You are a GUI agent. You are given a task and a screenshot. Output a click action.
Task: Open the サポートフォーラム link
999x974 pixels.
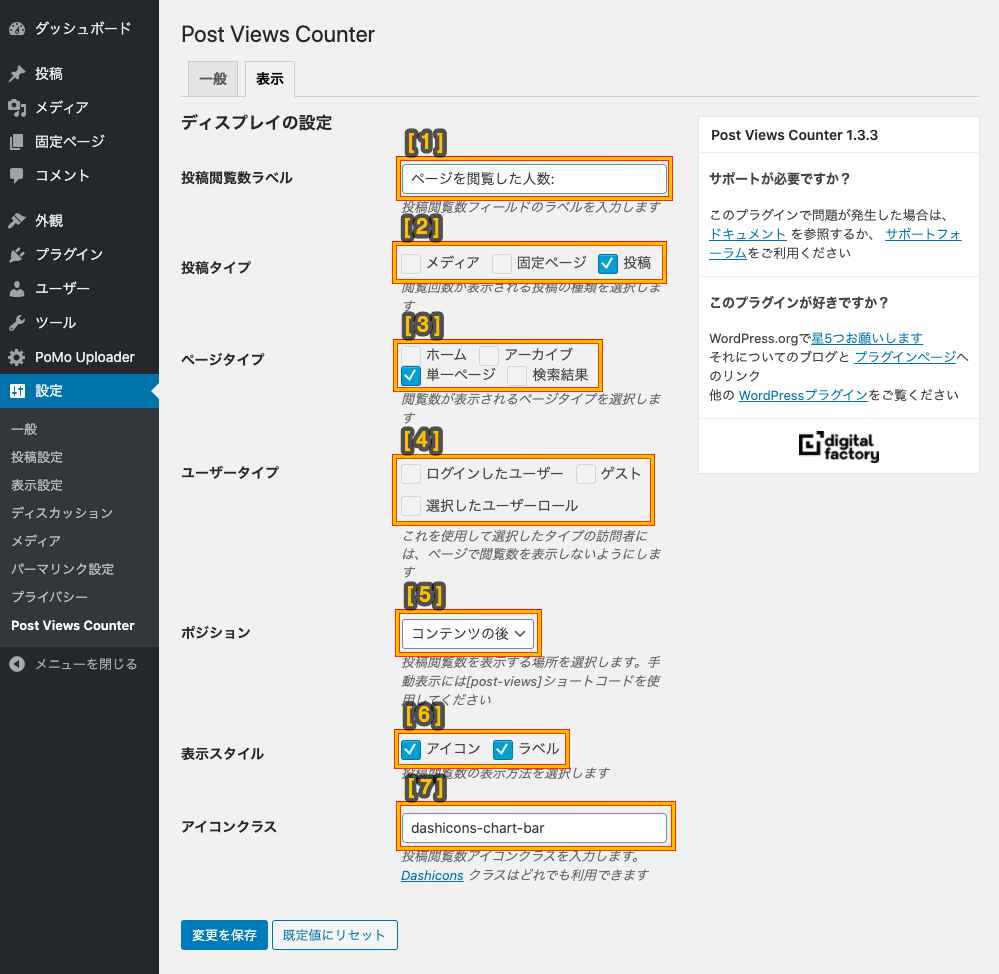click(x=923, y=234)
